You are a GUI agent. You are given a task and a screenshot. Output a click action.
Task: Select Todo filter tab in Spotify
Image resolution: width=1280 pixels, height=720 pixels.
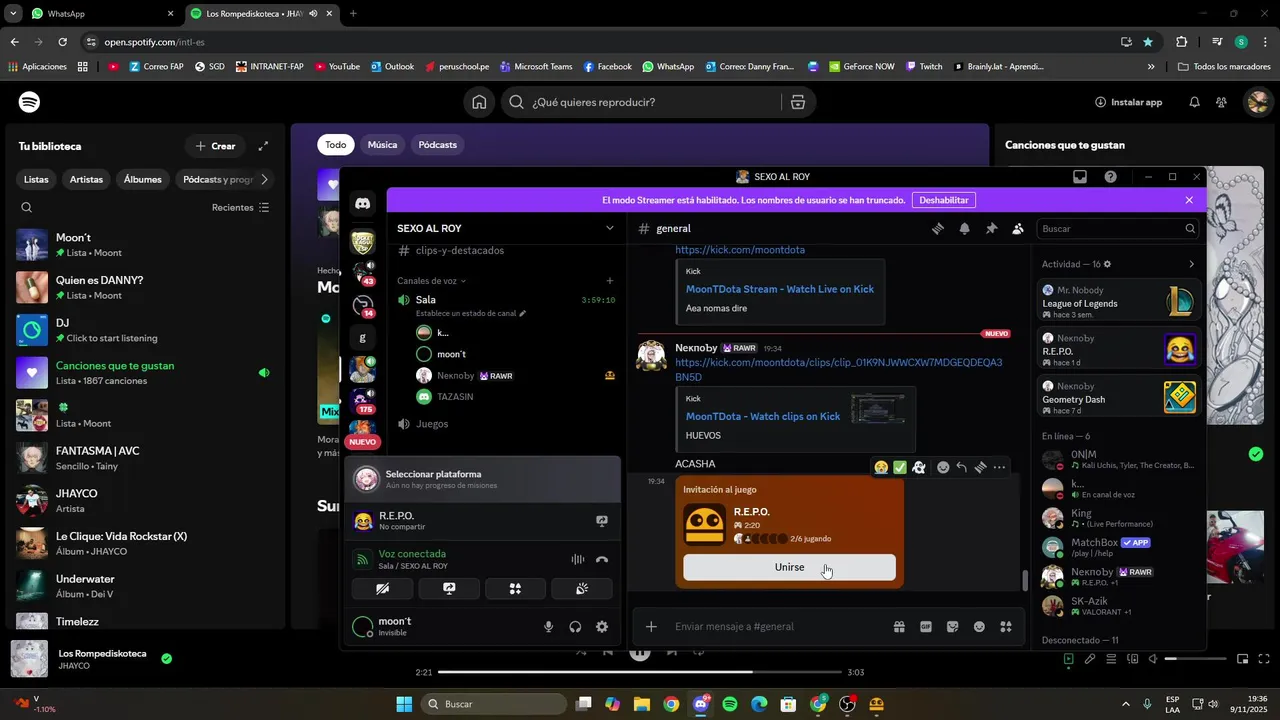[x=335, y=145]
